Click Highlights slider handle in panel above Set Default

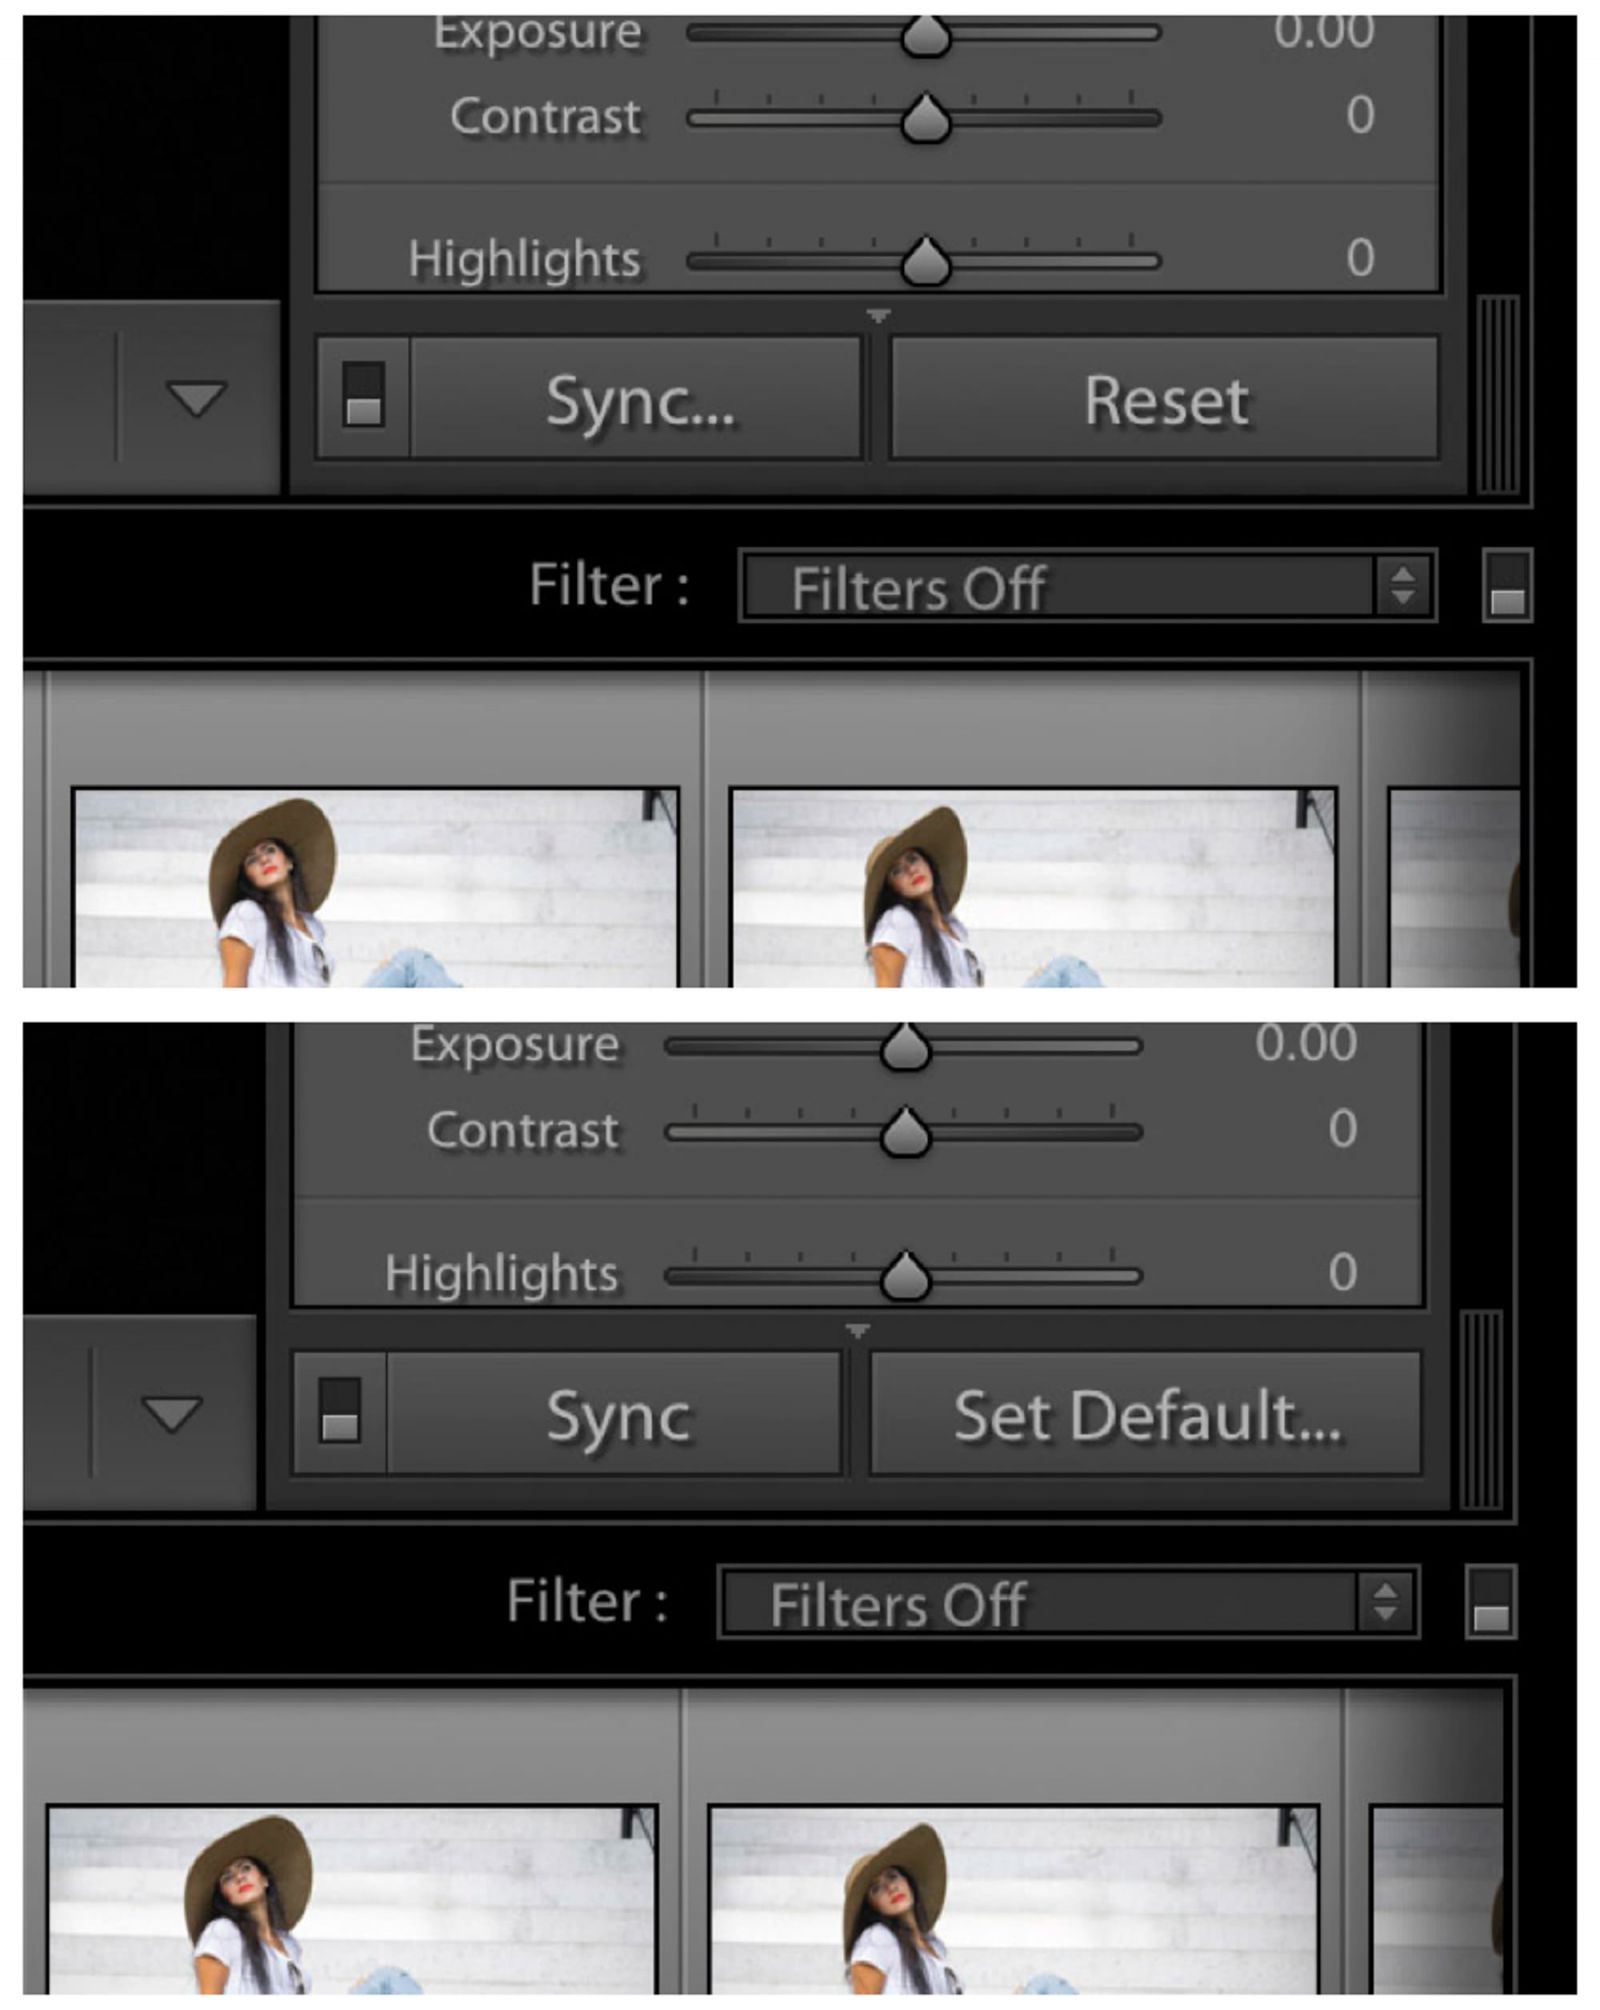click(x=905, y=1277)
